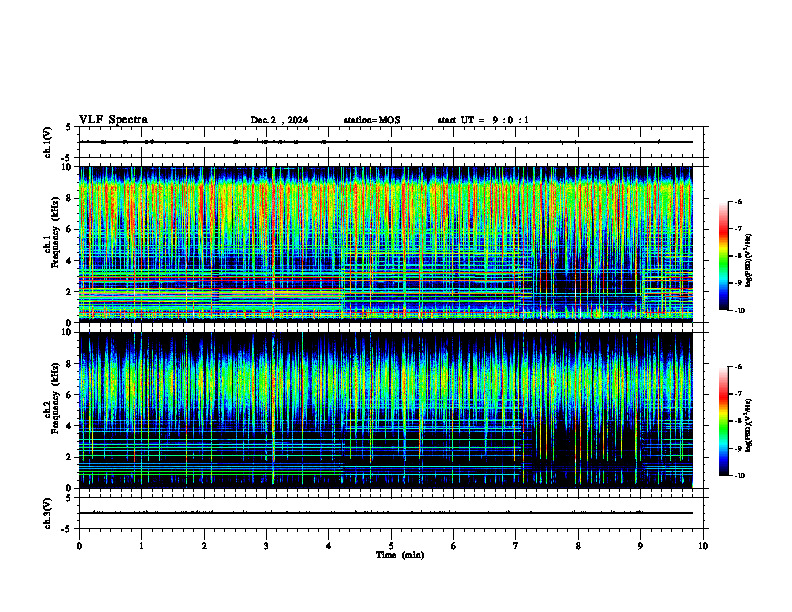Image resolution: width=792 pixels, height=612 pixels.
Task: Select the "Dec. 2 , 2024" date label
Action: coord(279,120)
